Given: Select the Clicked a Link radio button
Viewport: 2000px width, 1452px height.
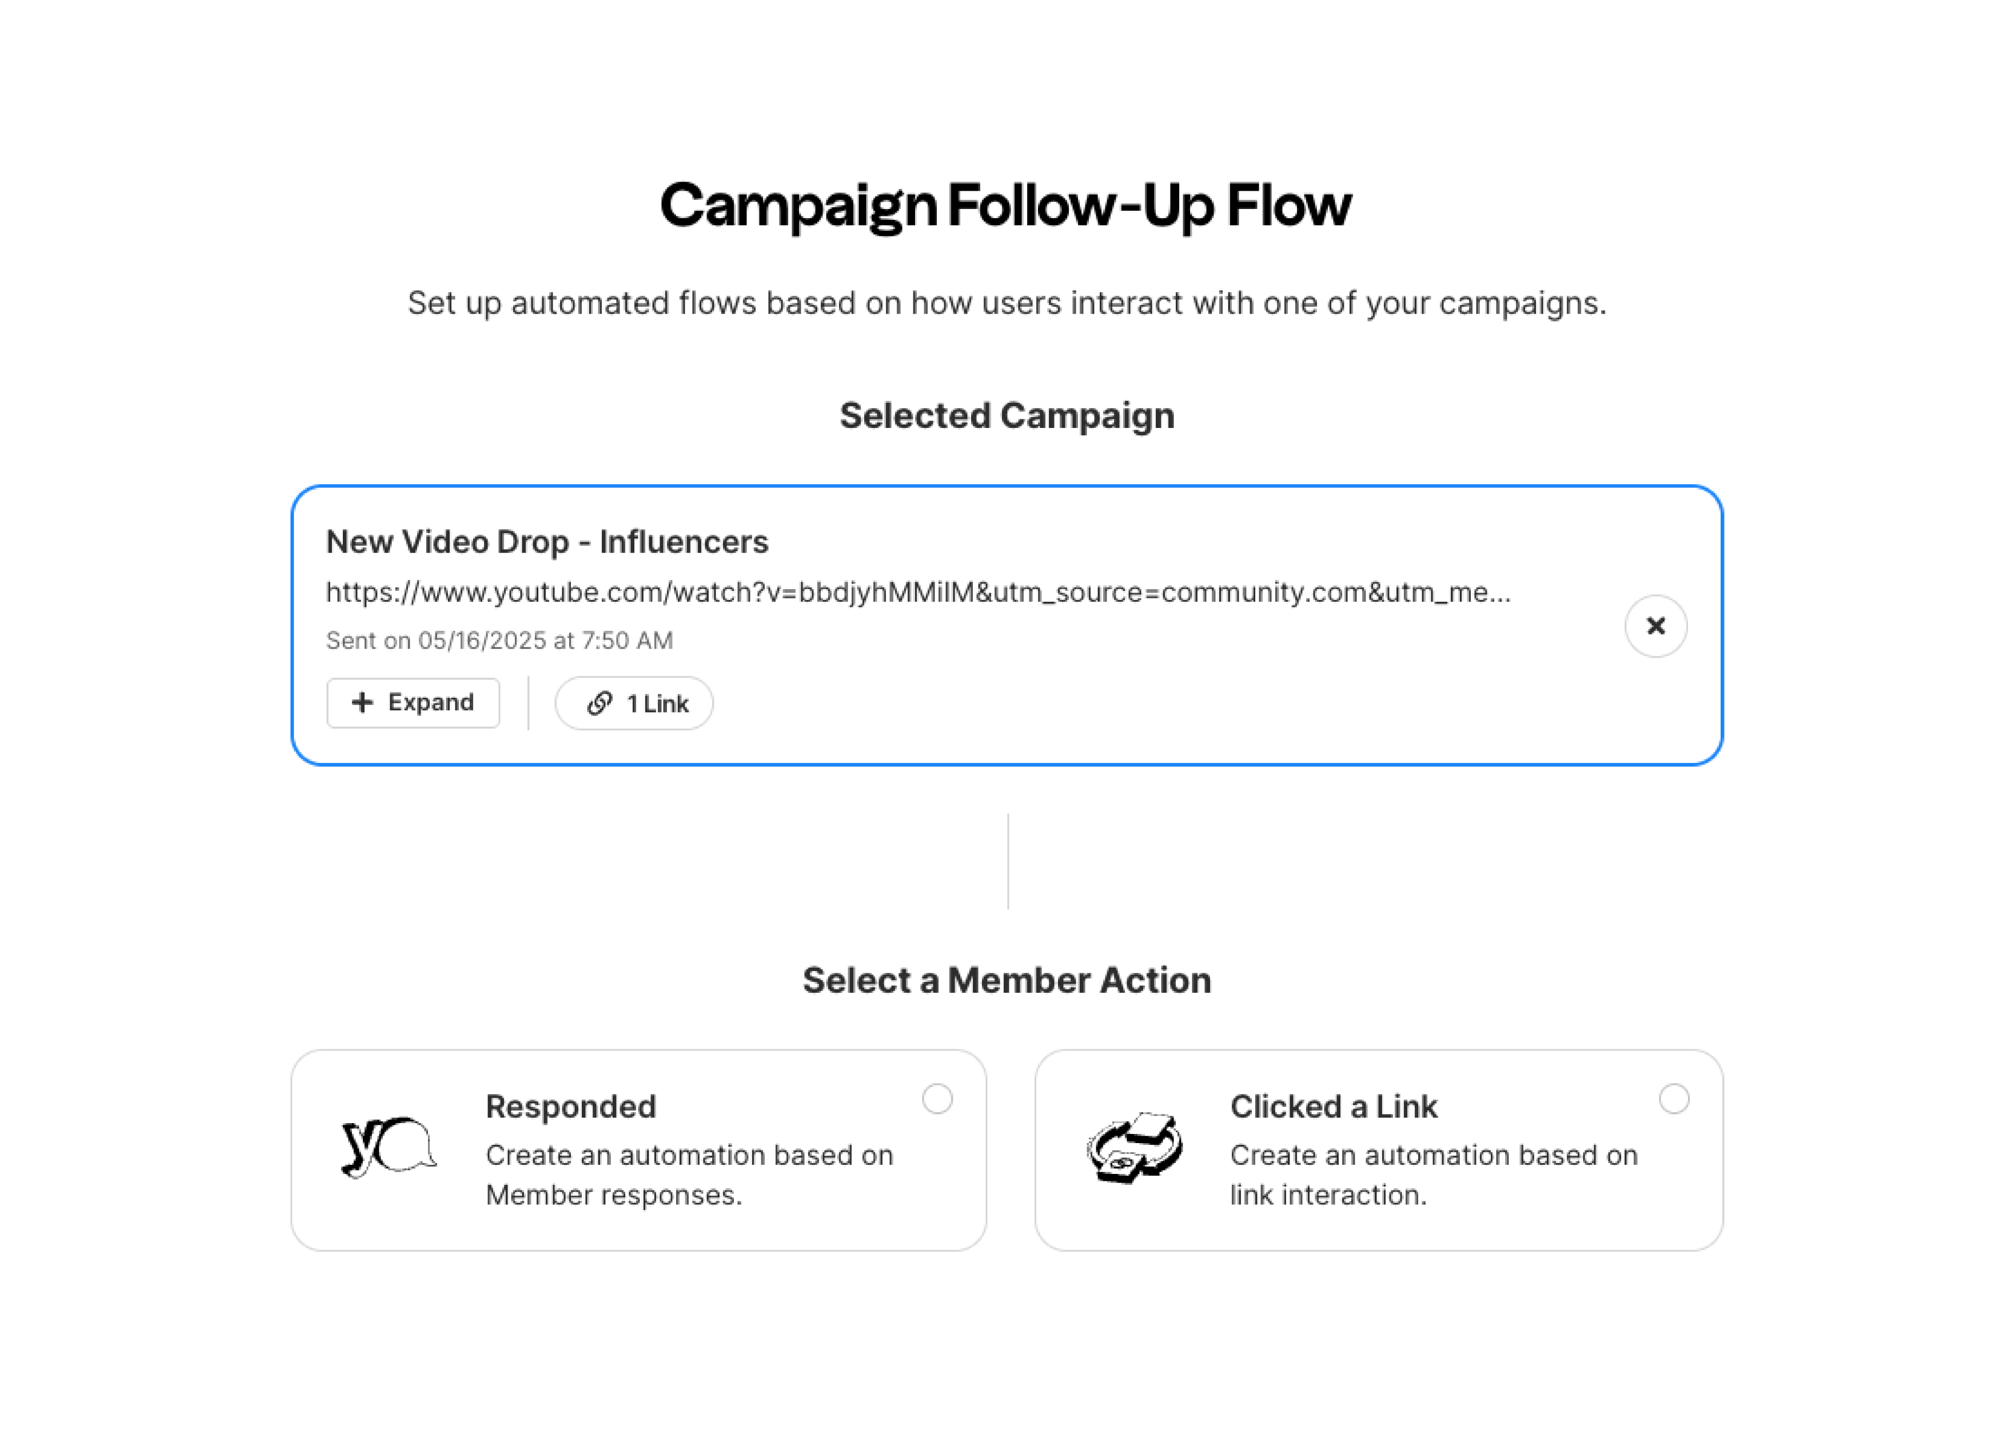Looking at the screenshot, I should [x=1675, y=1099].
